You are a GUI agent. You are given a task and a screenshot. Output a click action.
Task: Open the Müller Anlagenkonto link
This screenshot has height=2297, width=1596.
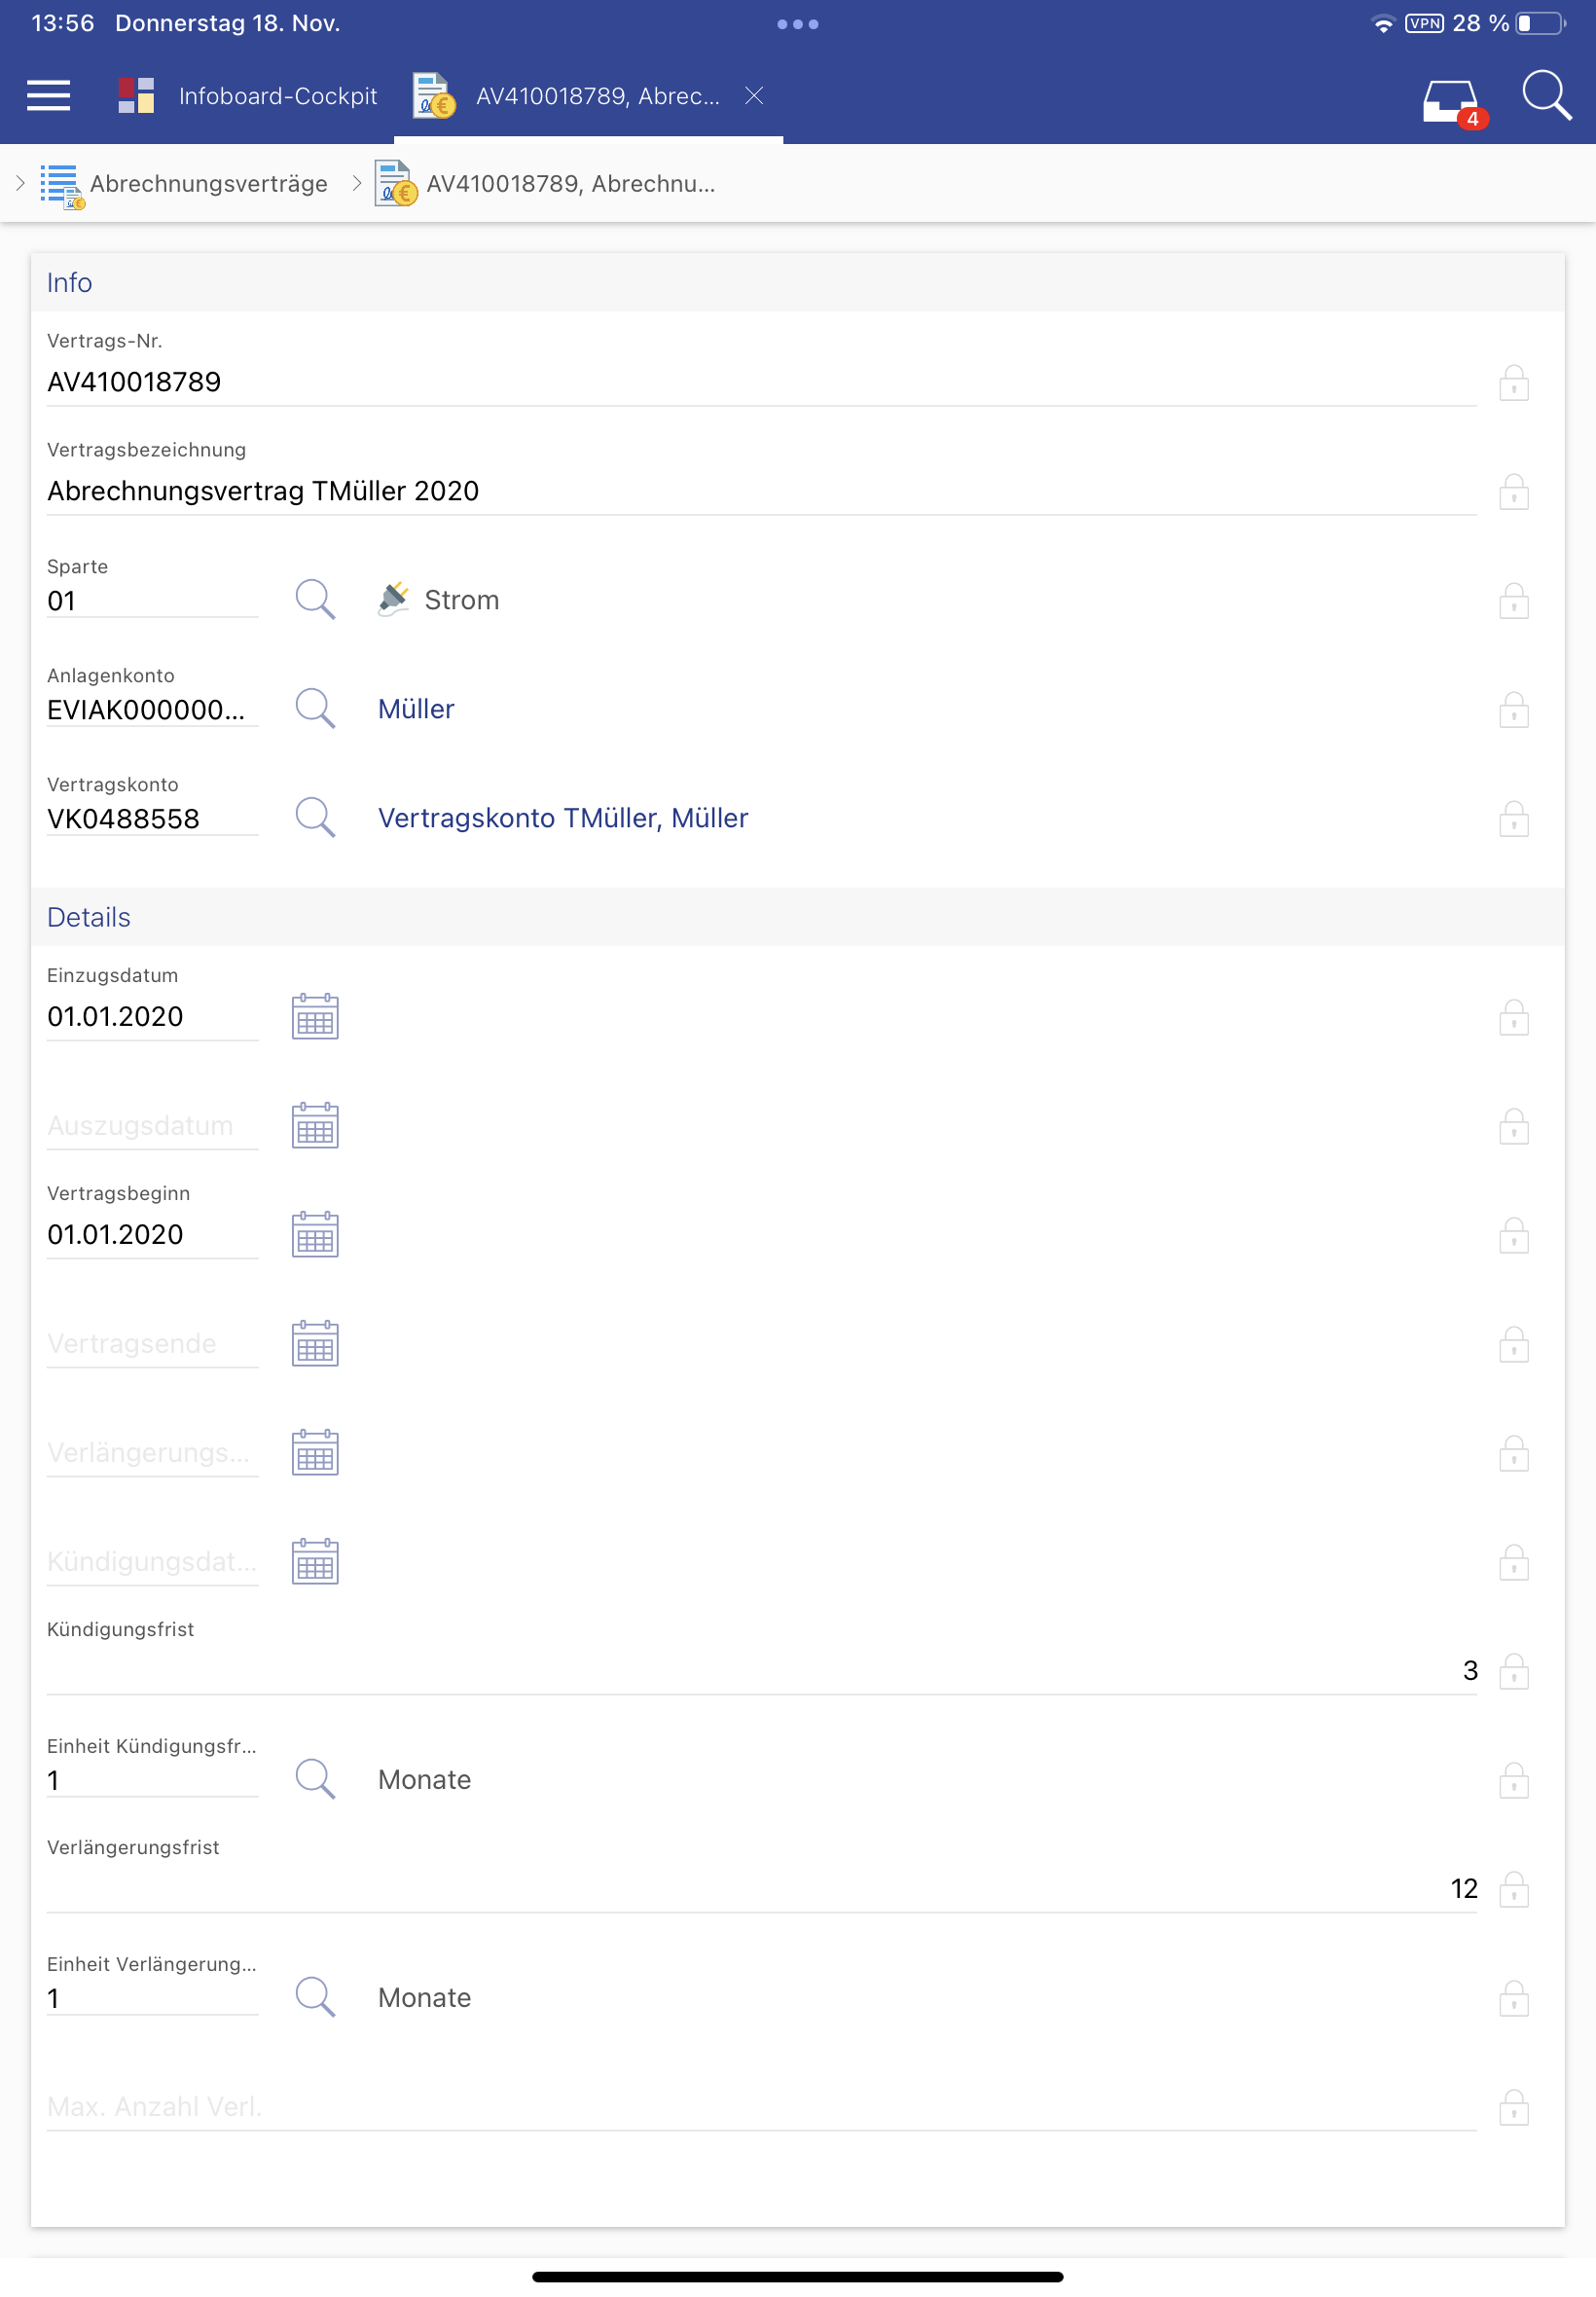416,709
